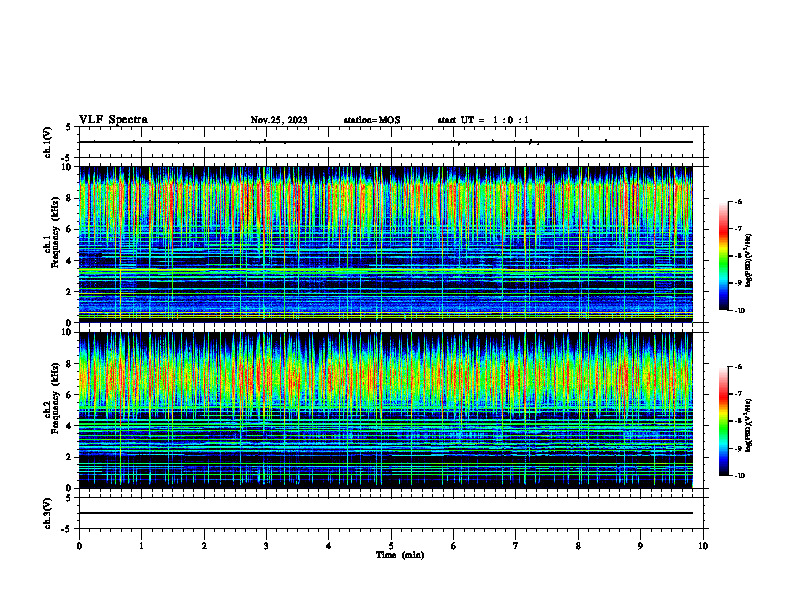
Task: Select the date text "Nov.25, 2023"
Action: click(279, 120)
